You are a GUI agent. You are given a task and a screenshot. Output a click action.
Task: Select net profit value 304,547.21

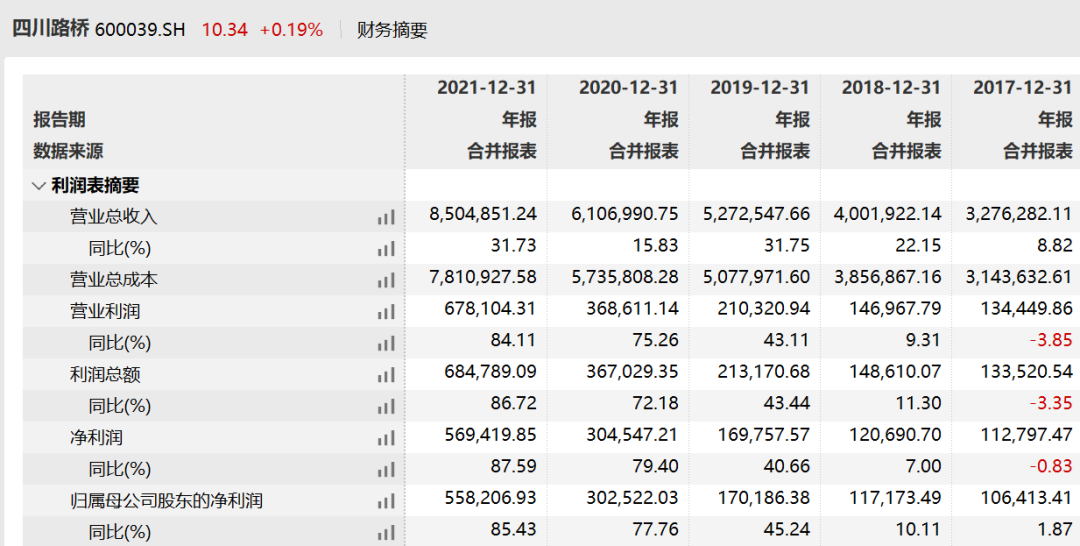tap(632, 435)
